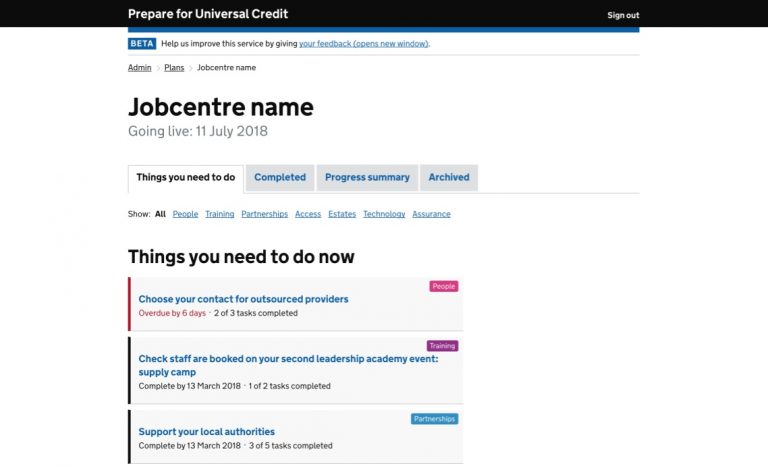Navigate to Plans breadcrumb
768x466 pixels.
[174, 68]
